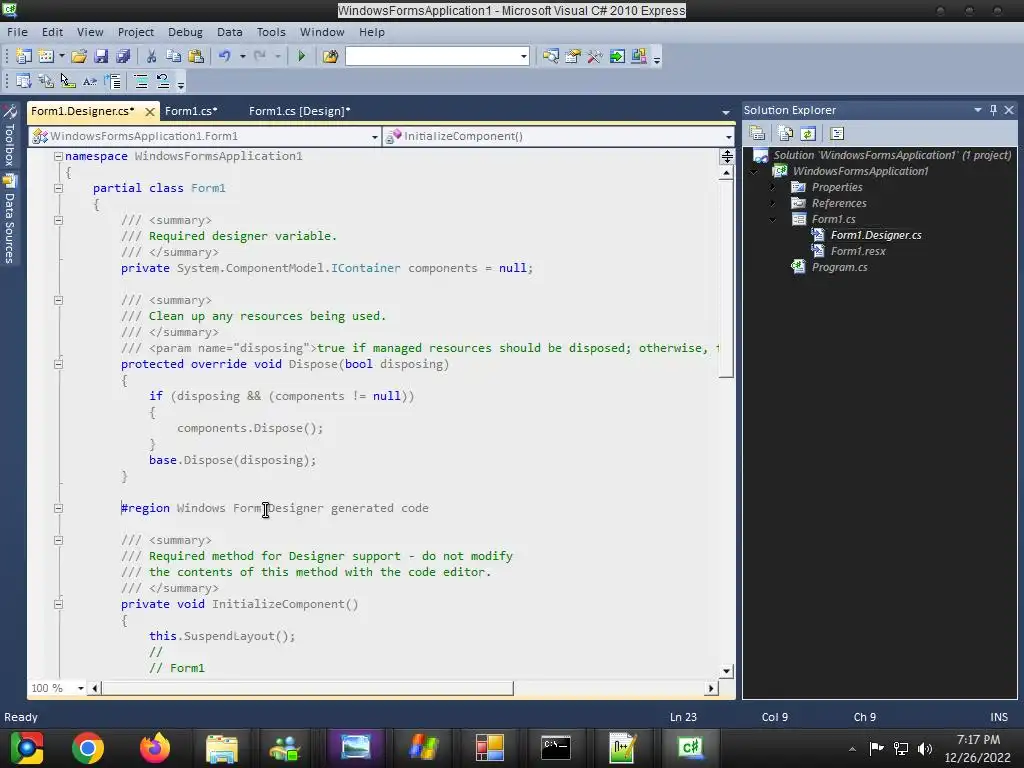1024x768 pixels.
Task: Switch to the Form1.cs* tab
Action: pos(191,111)
